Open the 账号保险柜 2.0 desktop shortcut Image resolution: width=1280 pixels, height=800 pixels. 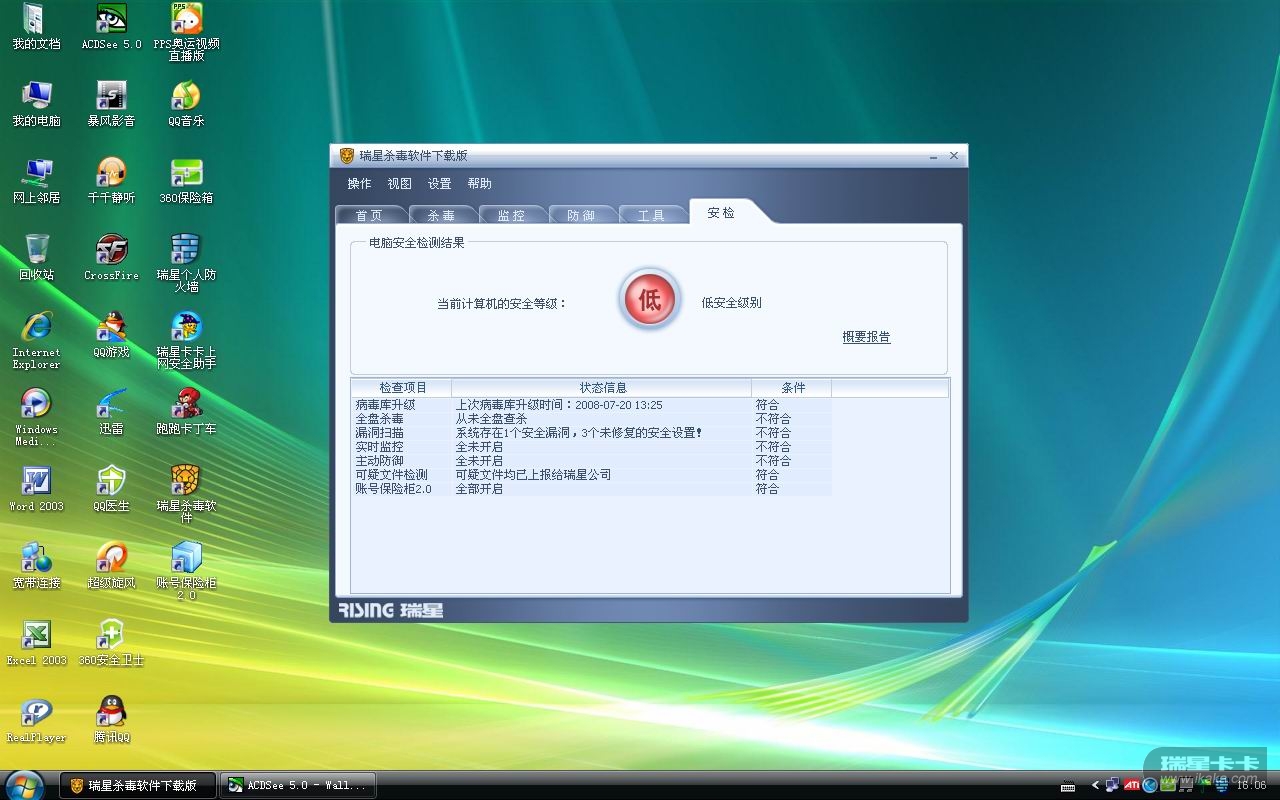tap(186, 572)
